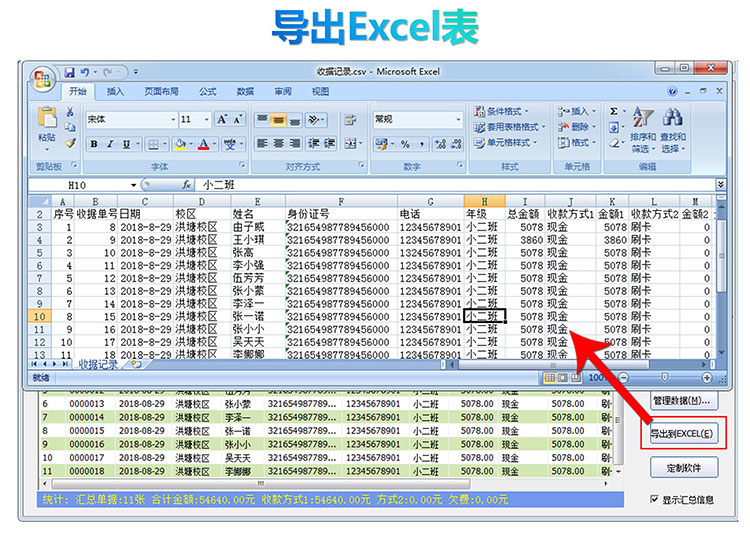The height and width of the screenshot is (552, 750).
Task: Increase indent icon
Action: (330, 143)
